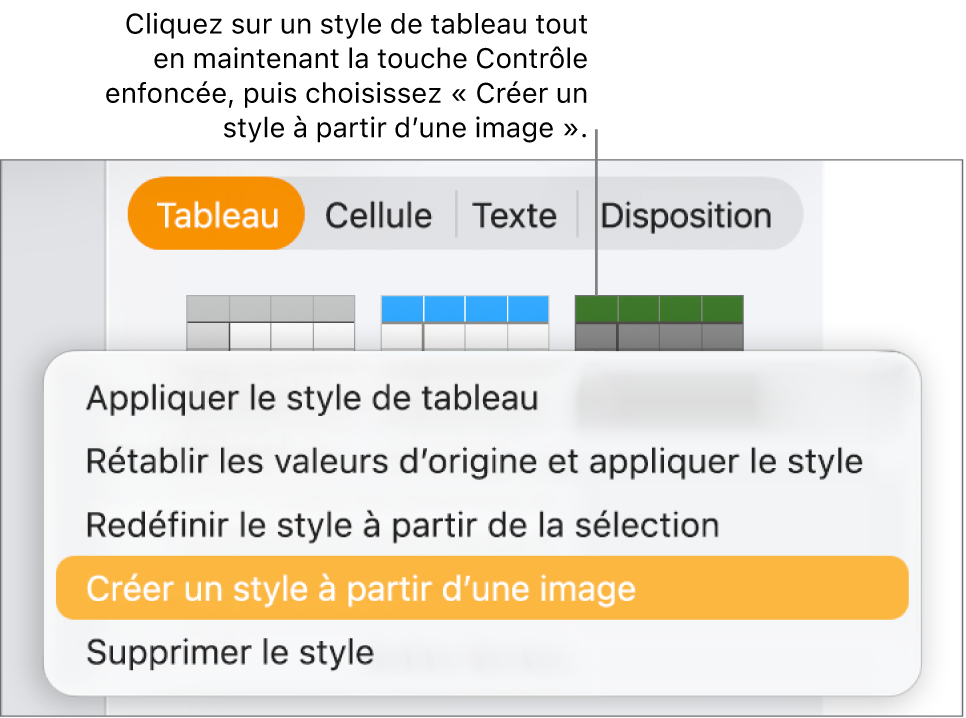Select the gray table style thumbnail
966x718 pixels.
point(272,318)
